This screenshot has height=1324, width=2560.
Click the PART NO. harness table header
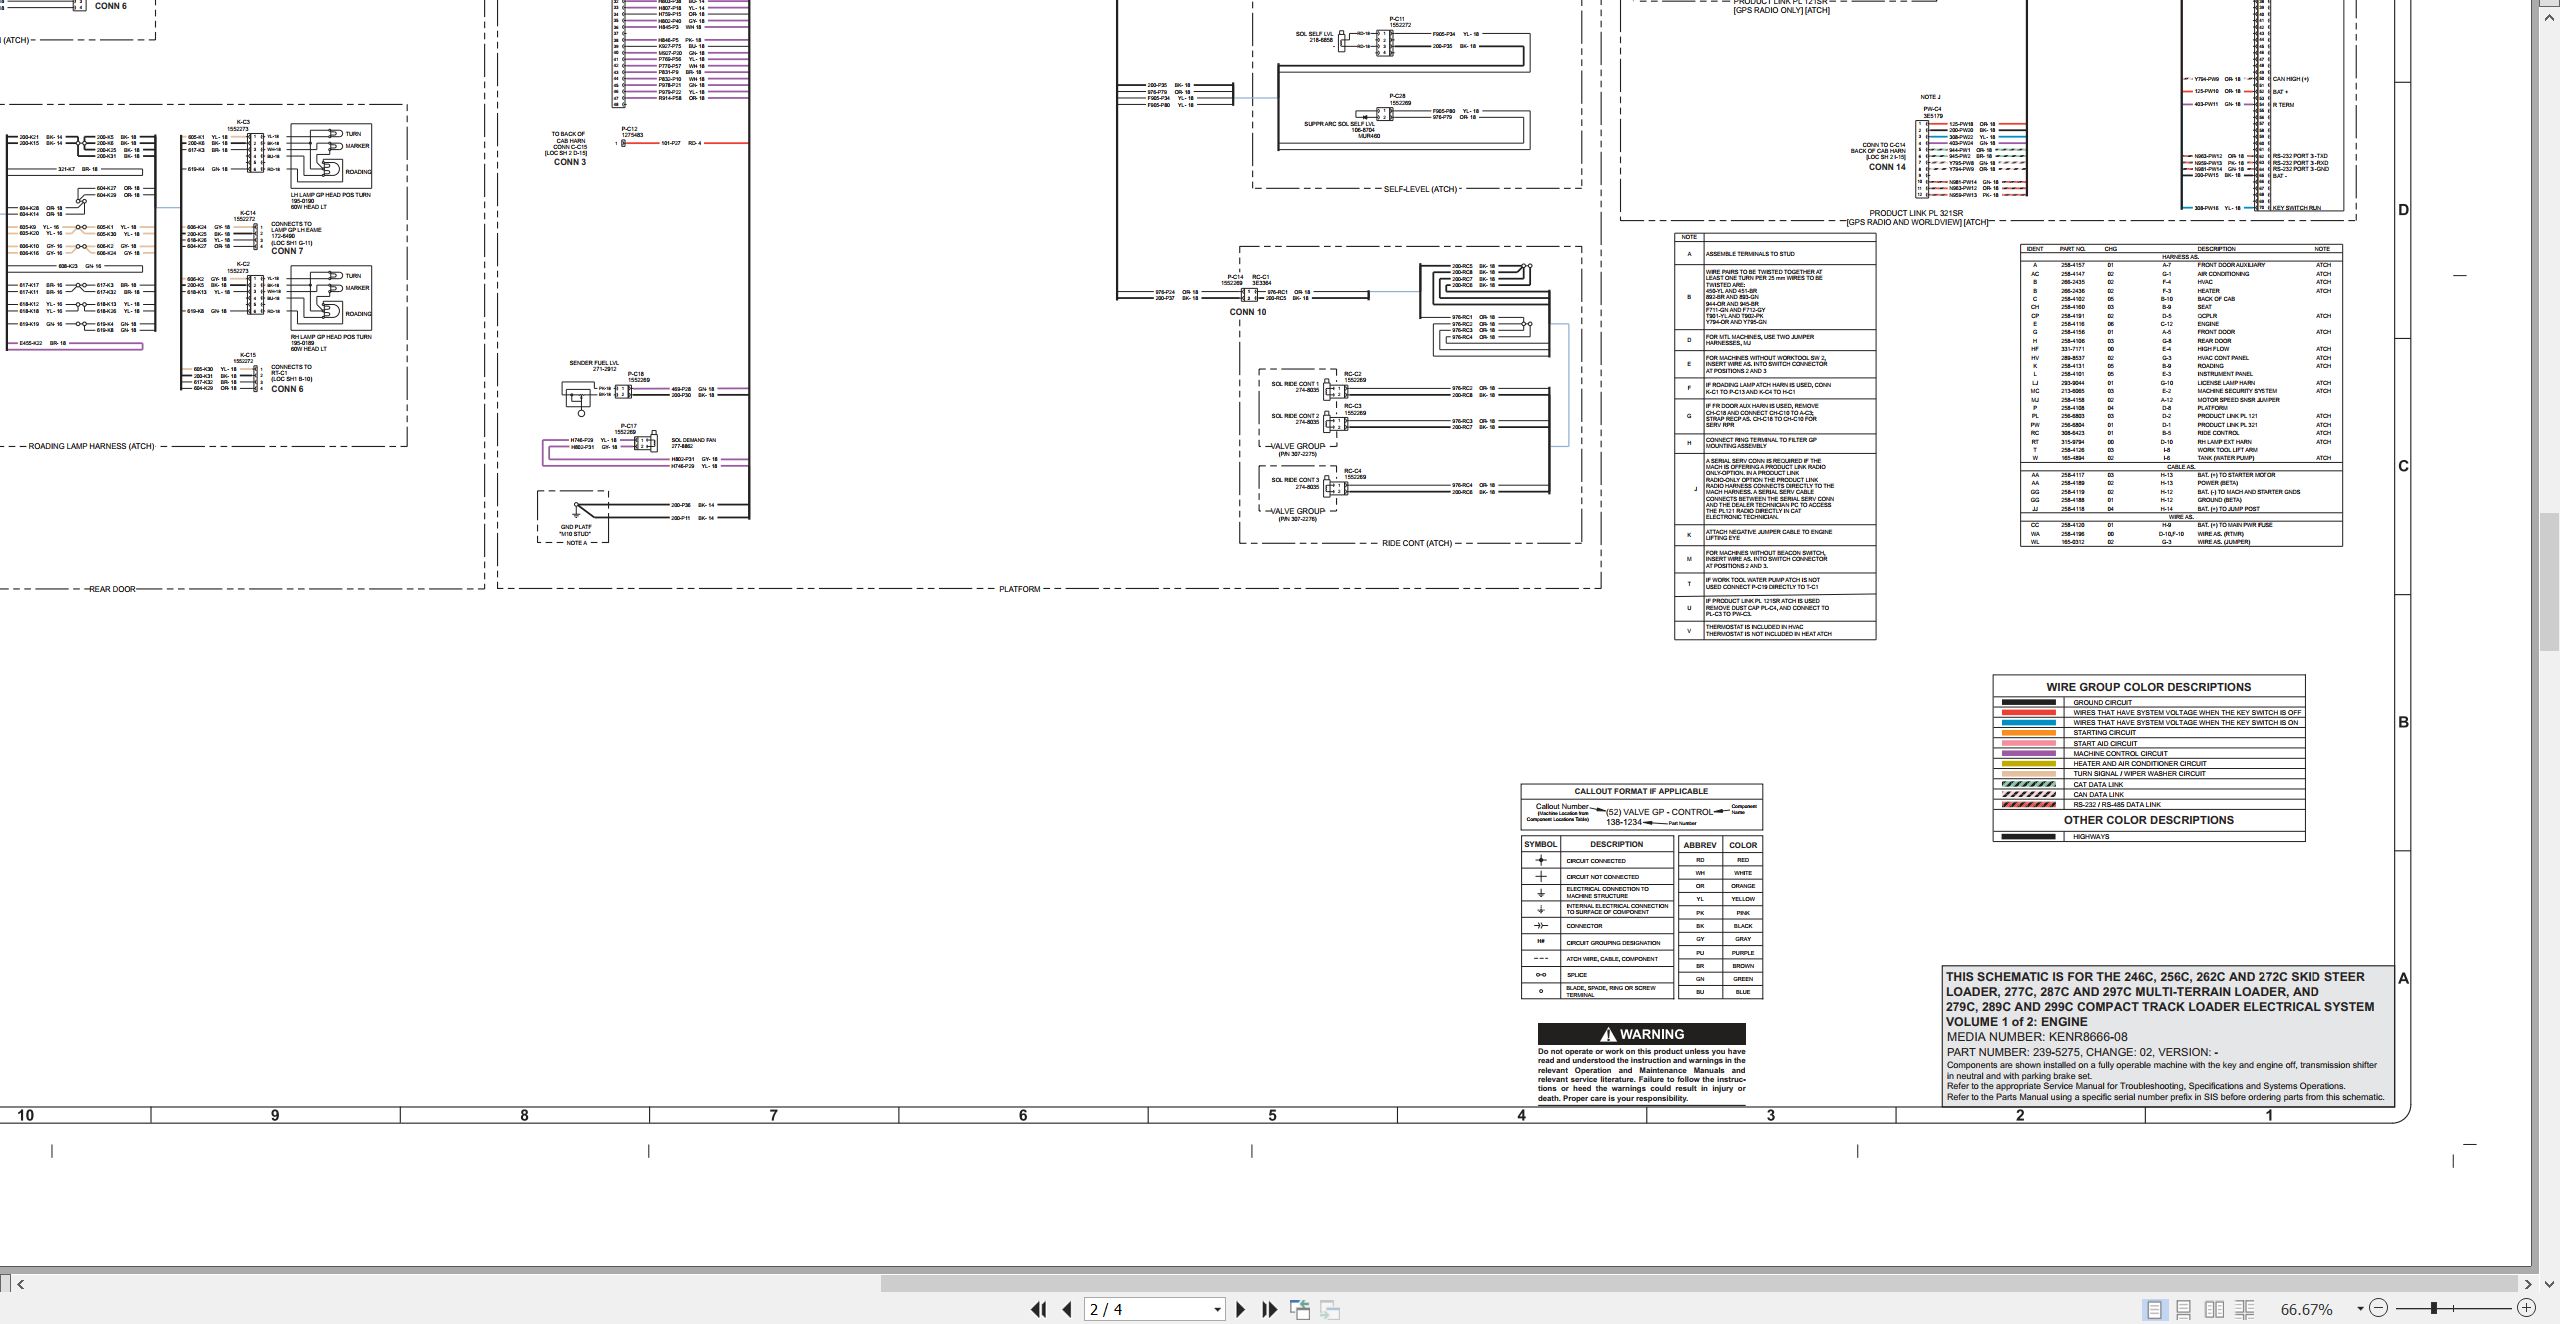pos(2073,249)
